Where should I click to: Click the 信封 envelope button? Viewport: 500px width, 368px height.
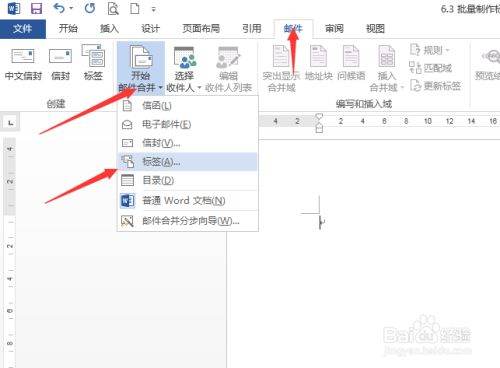pyautogui.click(x=60, y=64)
